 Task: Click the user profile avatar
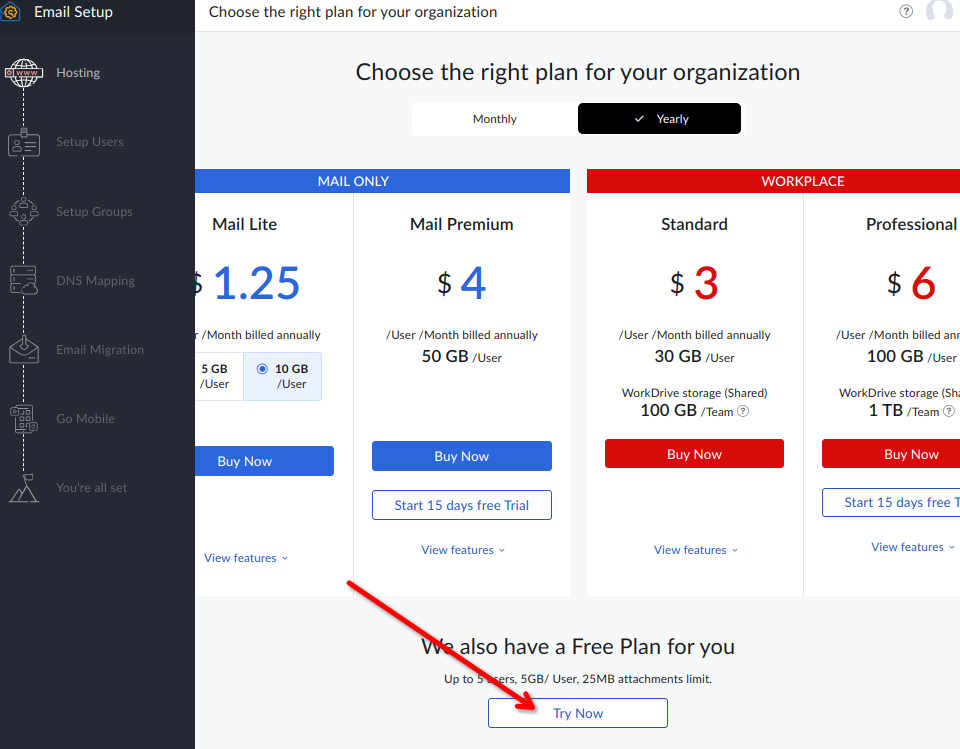tap(939, 12)
